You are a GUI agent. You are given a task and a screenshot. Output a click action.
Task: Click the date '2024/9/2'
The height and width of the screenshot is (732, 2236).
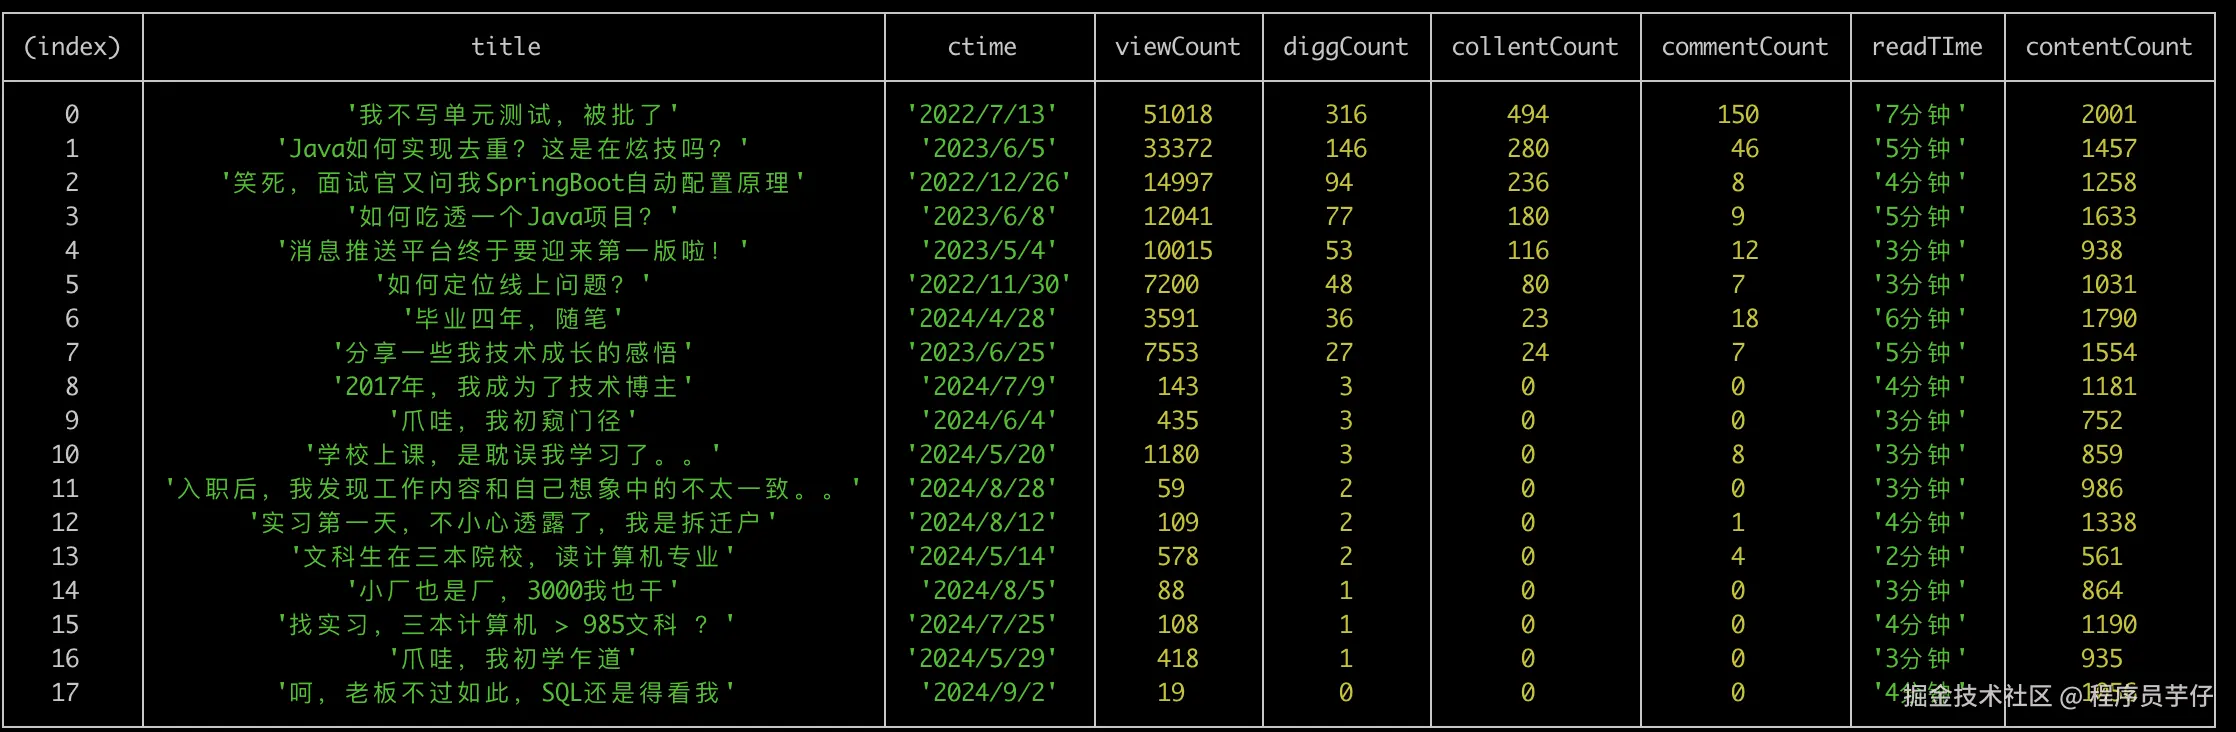[989, 693]
